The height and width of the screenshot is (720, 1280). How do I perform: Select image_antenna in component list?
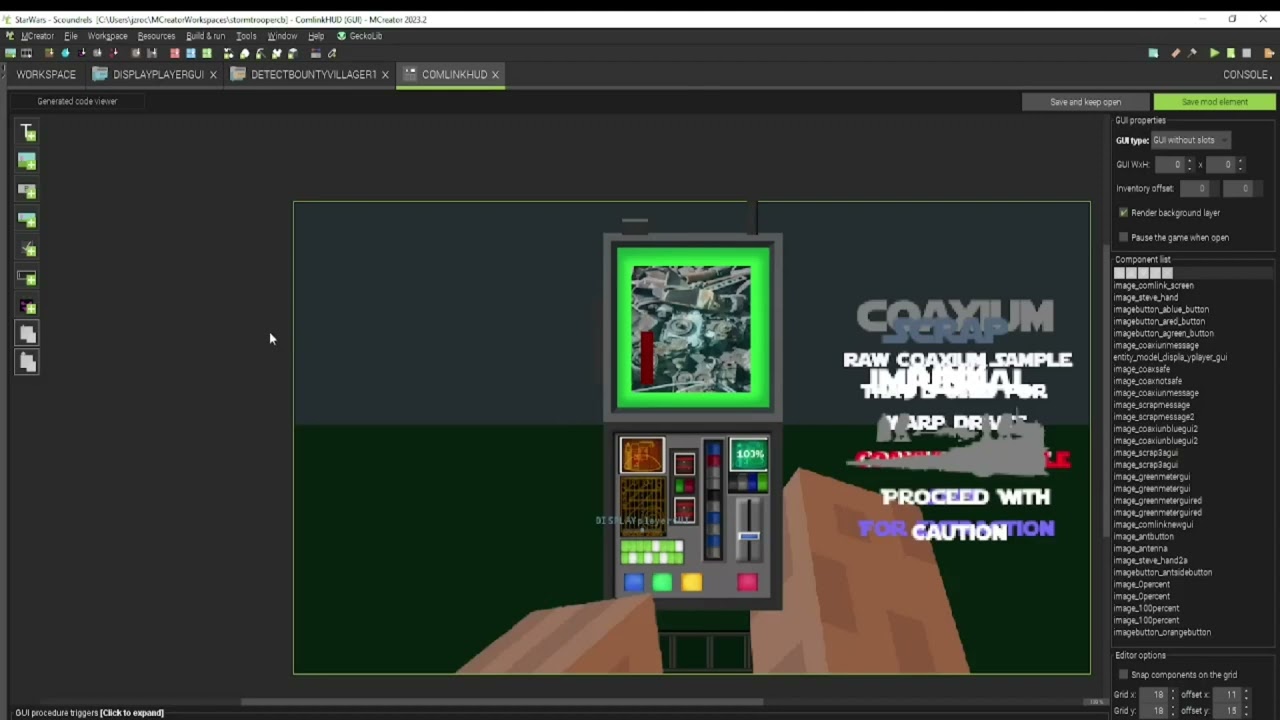[x=1140, y=549]
